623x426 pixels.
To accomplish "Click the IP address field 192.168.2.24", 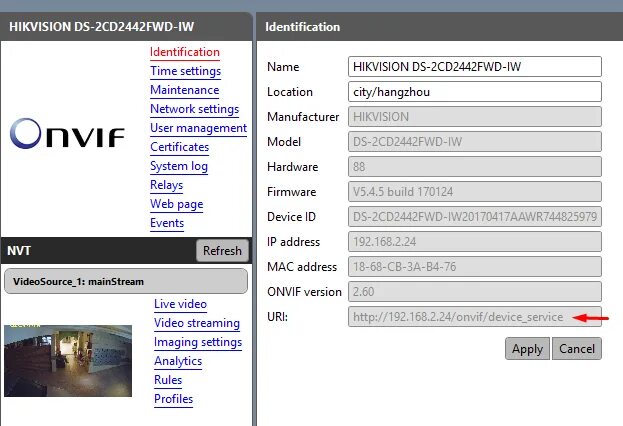I will click(475, 242).
